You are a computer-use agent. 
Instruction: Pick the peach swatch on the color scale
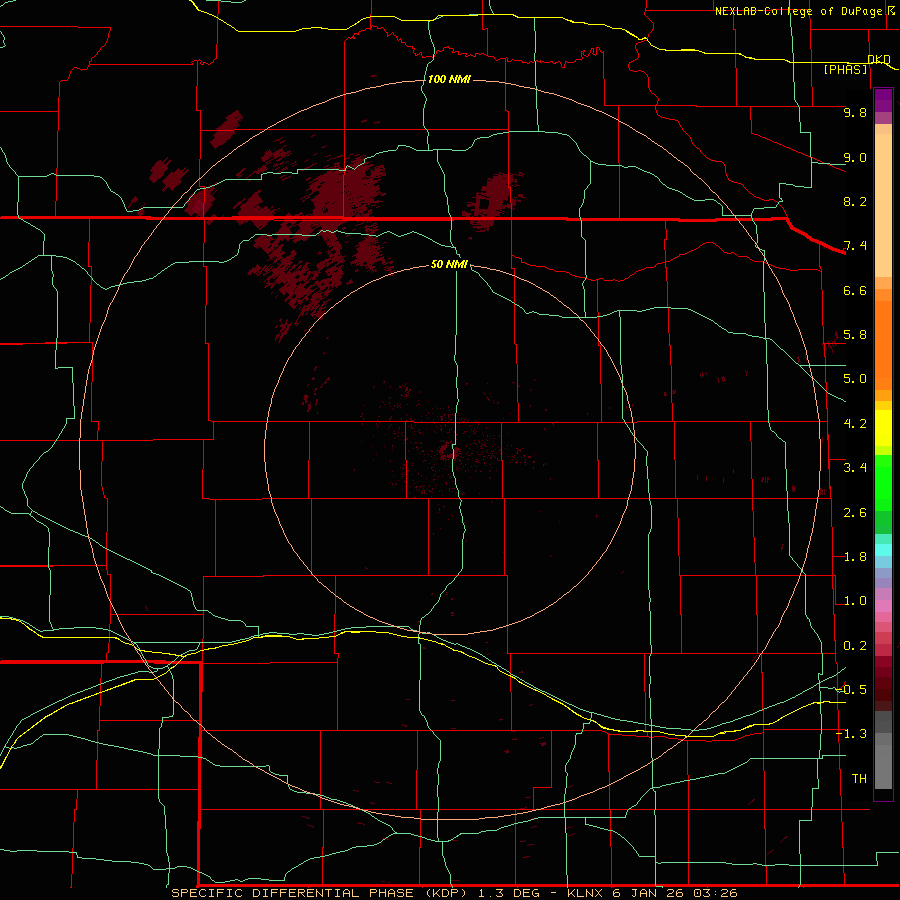coord(883,204)
